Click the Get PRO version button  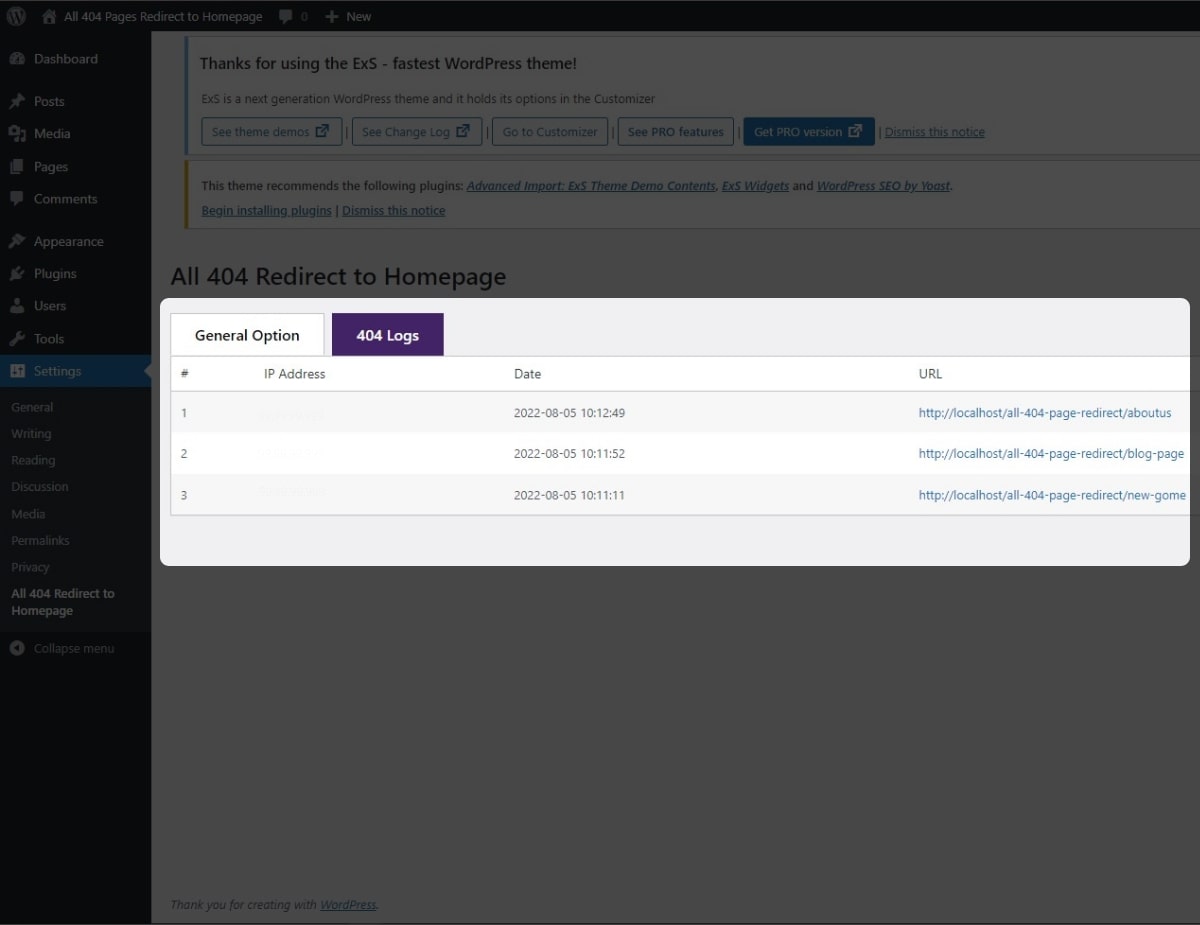809,132
